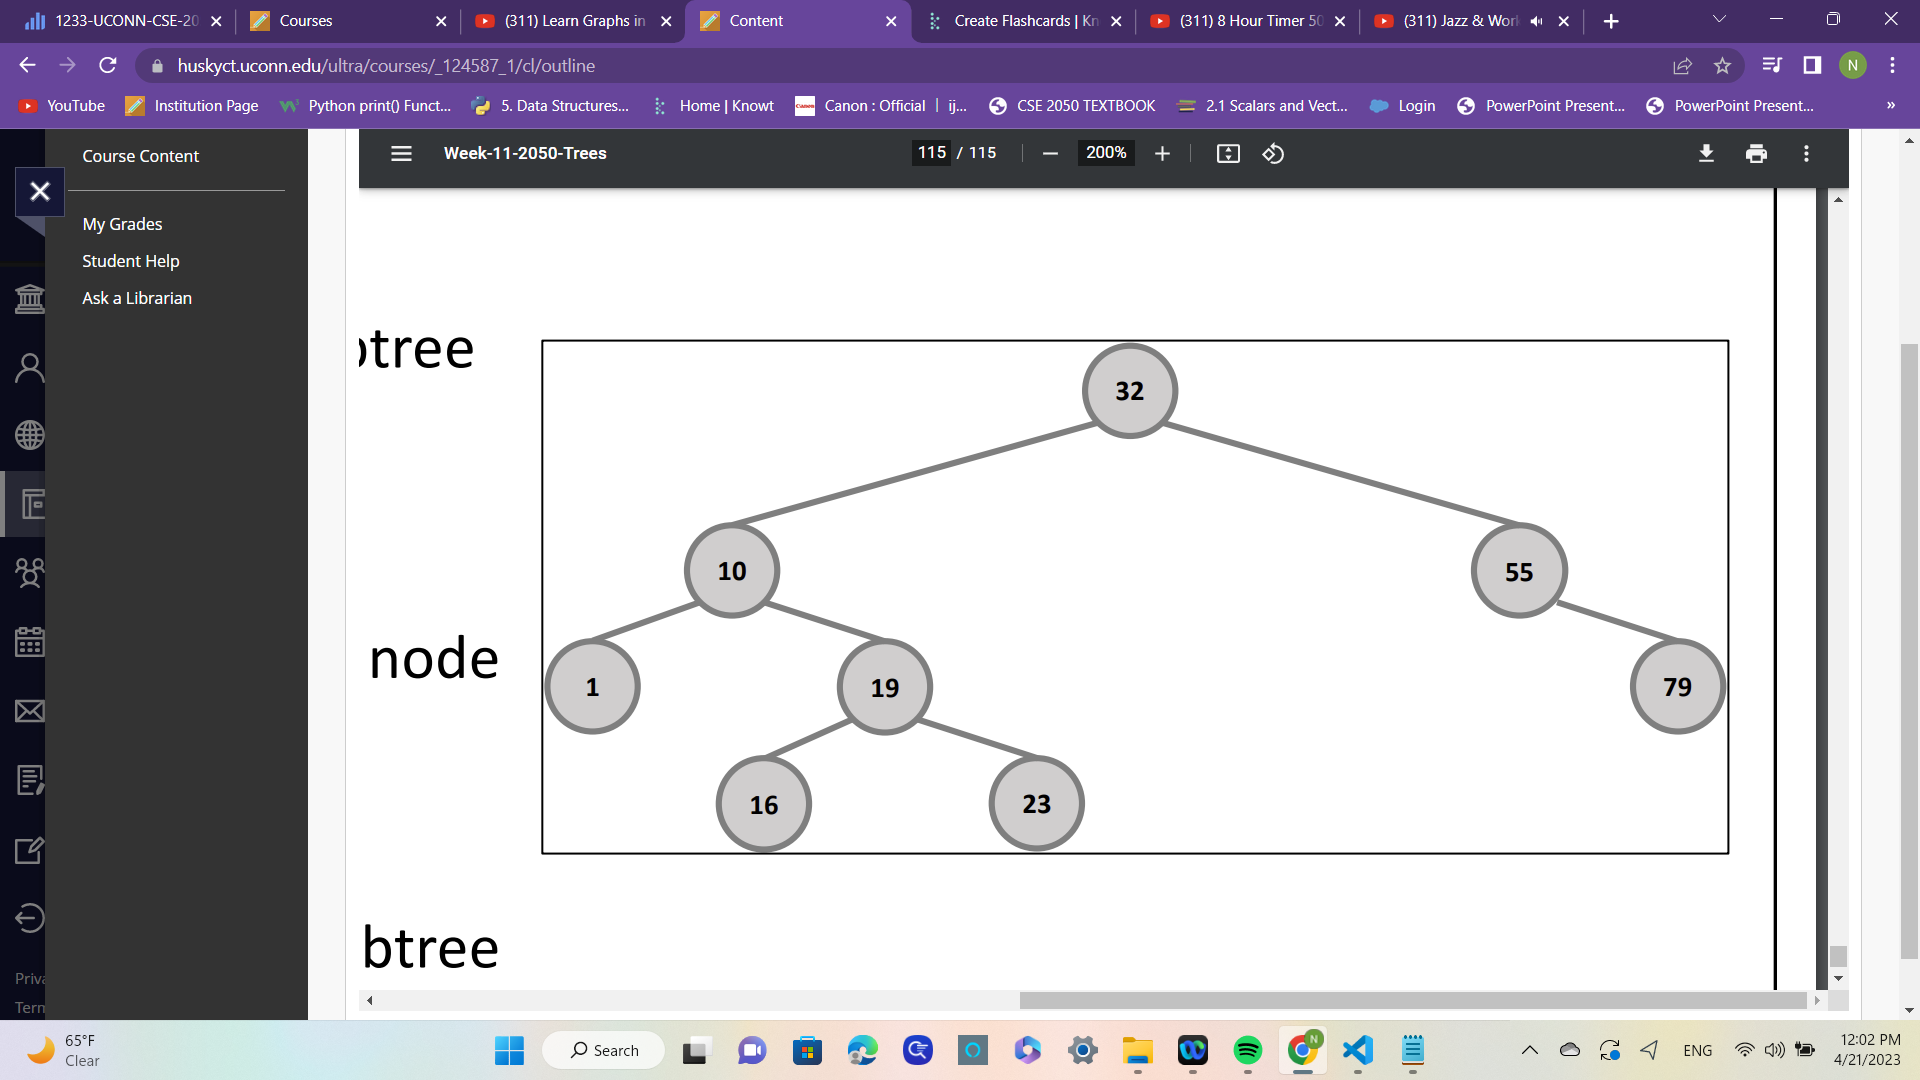
Task: Open Visual Studio Code from taskbar
Action: [x=1357, y=1050]
